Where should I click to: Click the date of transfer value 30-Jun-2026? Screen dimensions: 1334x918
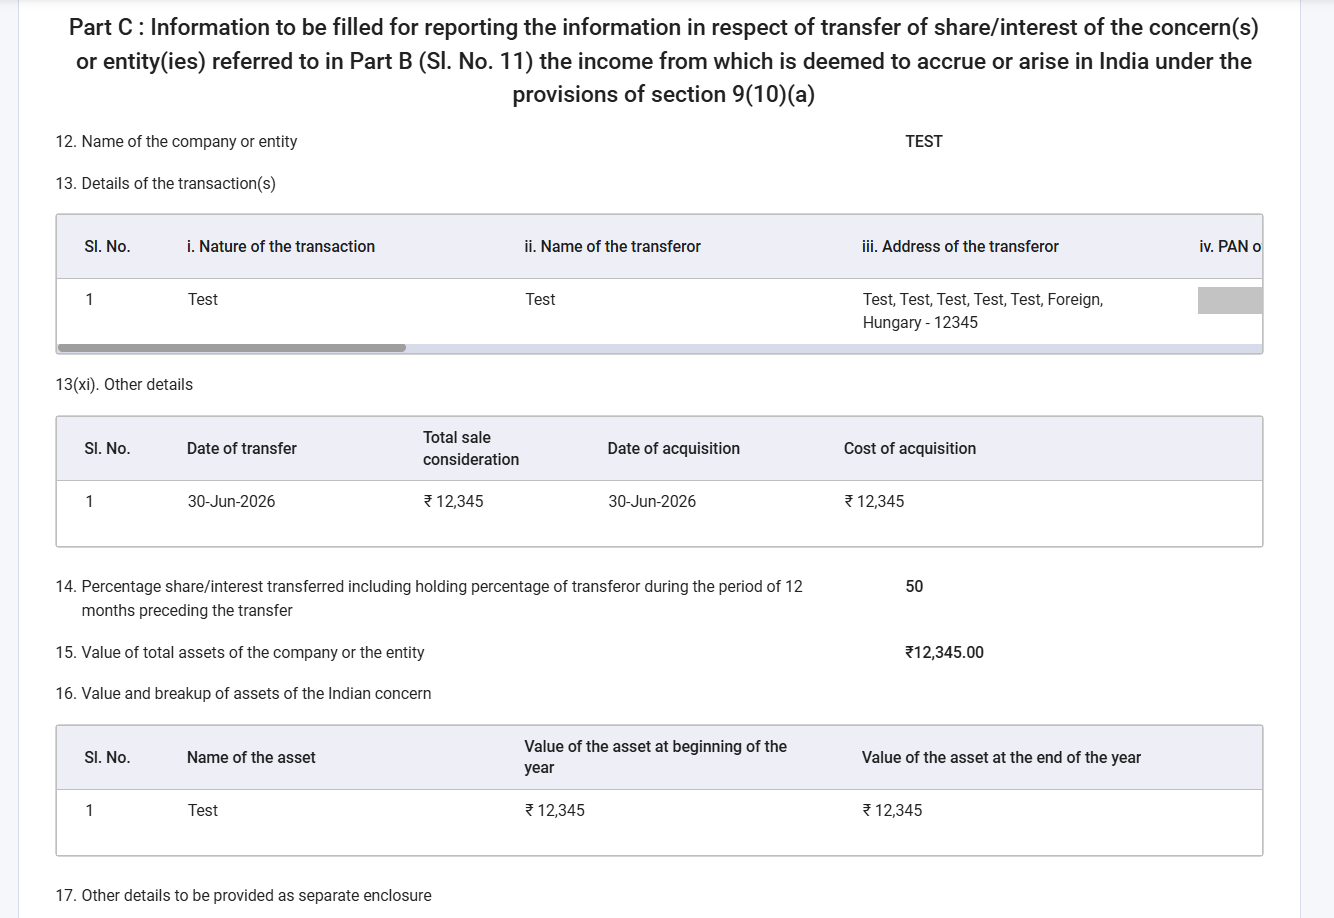point(231,501)
